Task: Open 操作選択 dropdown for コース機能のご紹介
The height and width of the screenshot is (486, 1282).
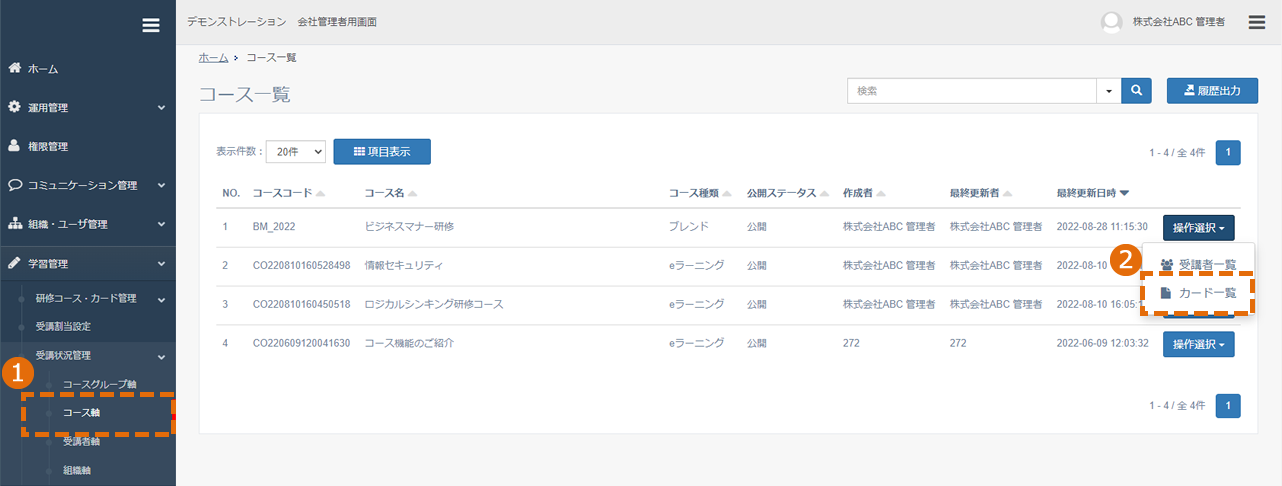Action: pyautogui.click(x=1198, y=344)
